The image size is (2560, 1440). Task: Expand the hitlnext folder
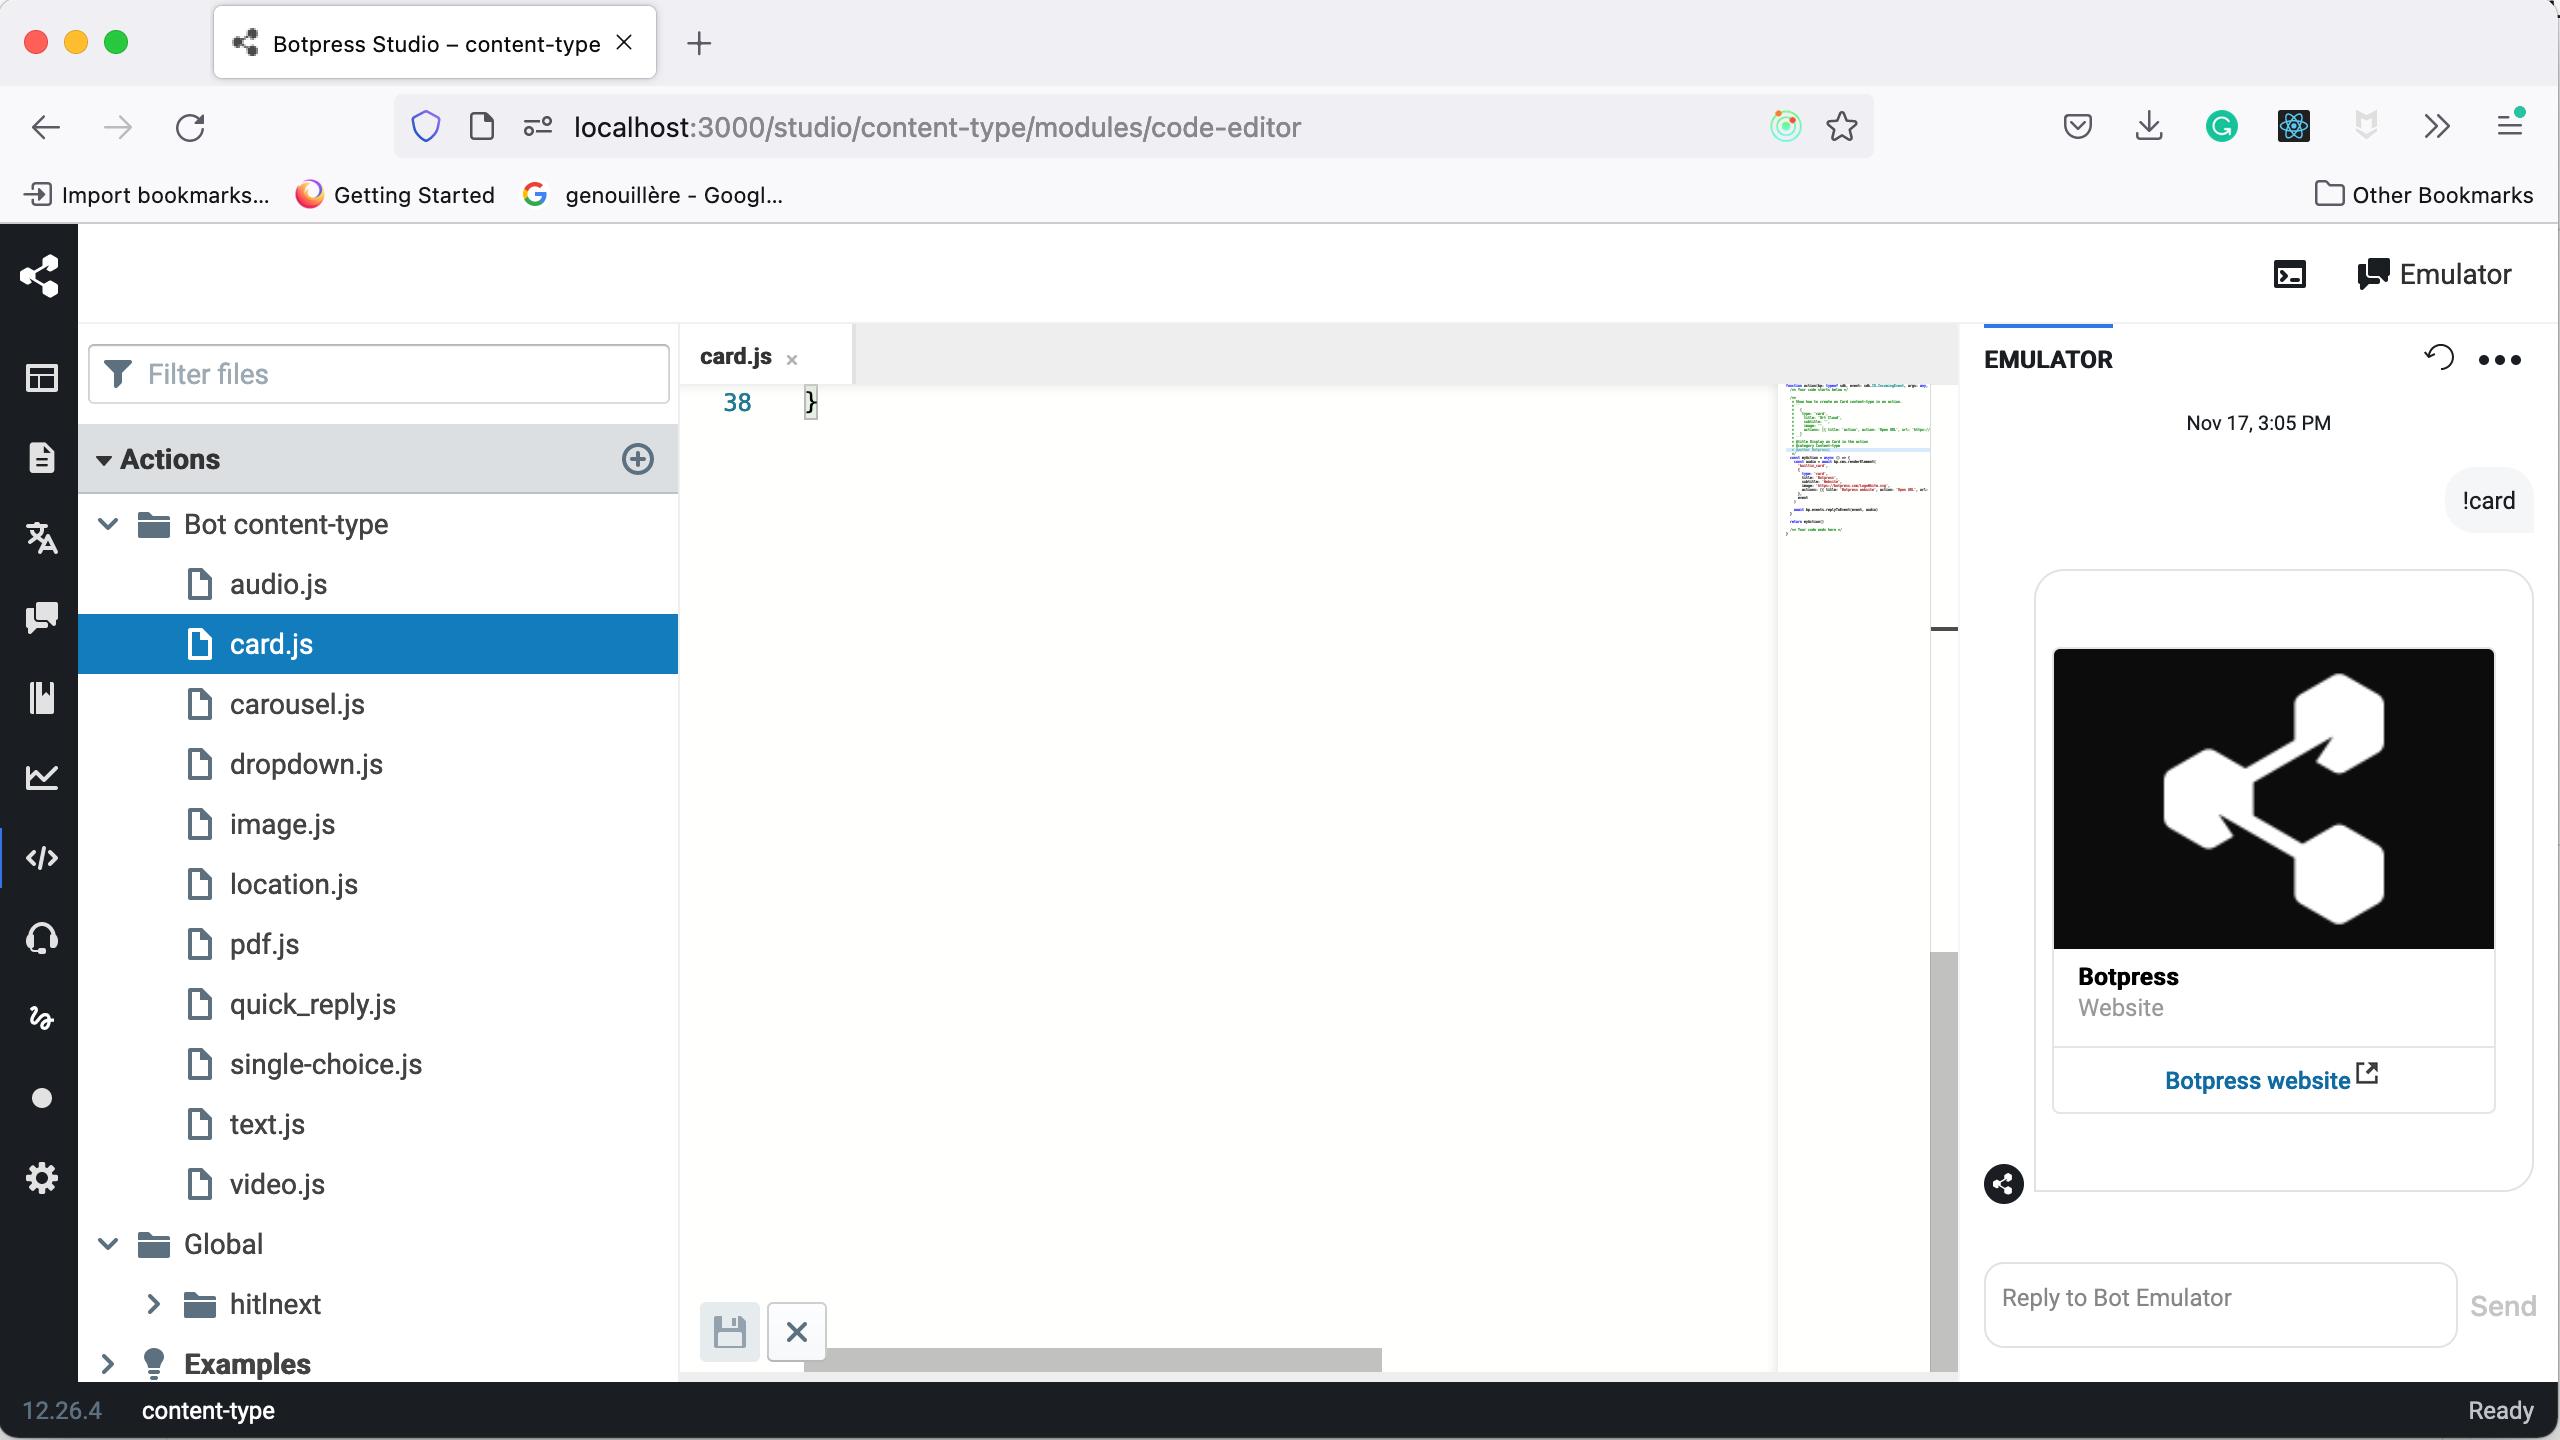pos(153,1304)
